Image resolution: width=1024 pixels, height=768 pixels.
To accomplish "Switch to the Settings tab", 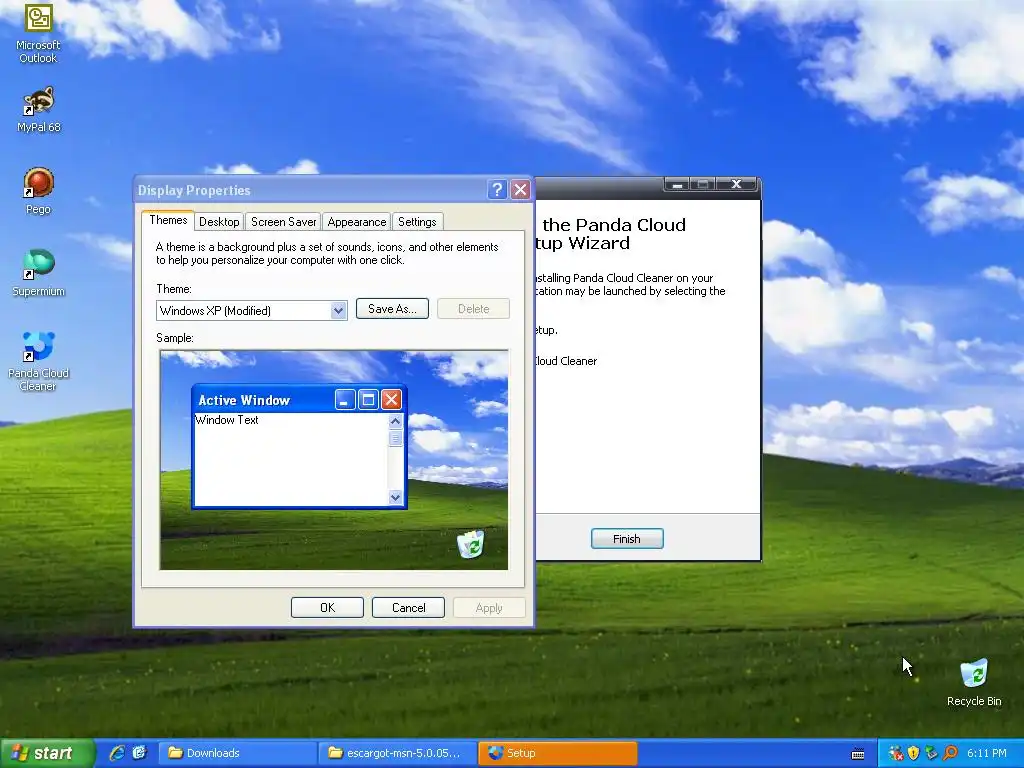I will click(417, 222).
